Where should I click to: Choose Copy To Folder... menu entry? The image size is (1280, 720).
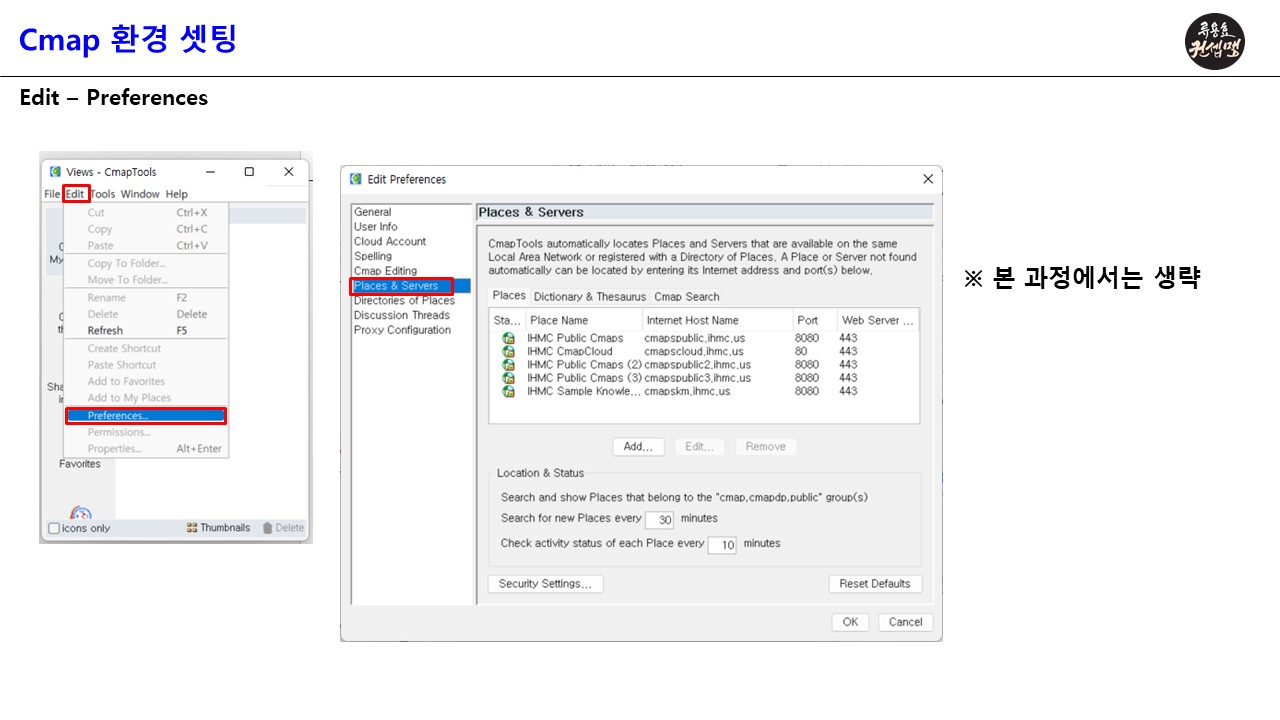[x=146, y=264]
